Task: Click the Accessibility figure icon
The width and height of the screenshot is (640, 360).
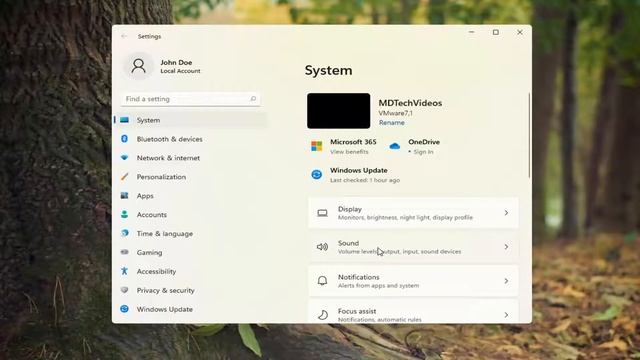Action: [124, 271]
